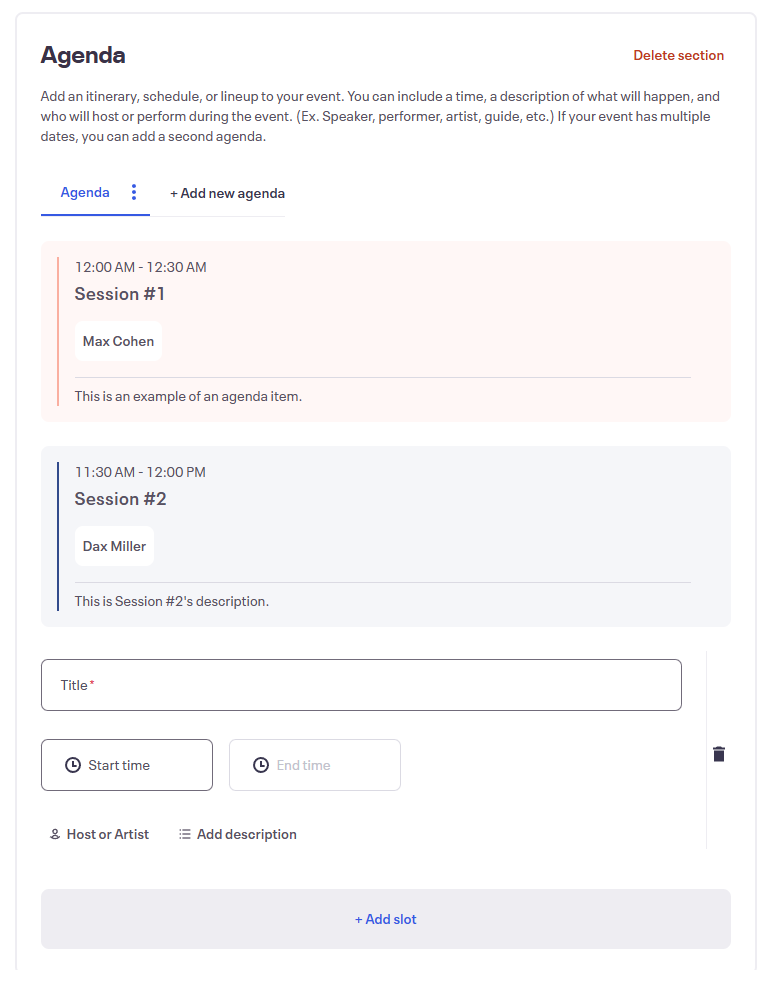Click the list icon beside Add description
This screenshot has width=770, height=984.
[185, 833]
